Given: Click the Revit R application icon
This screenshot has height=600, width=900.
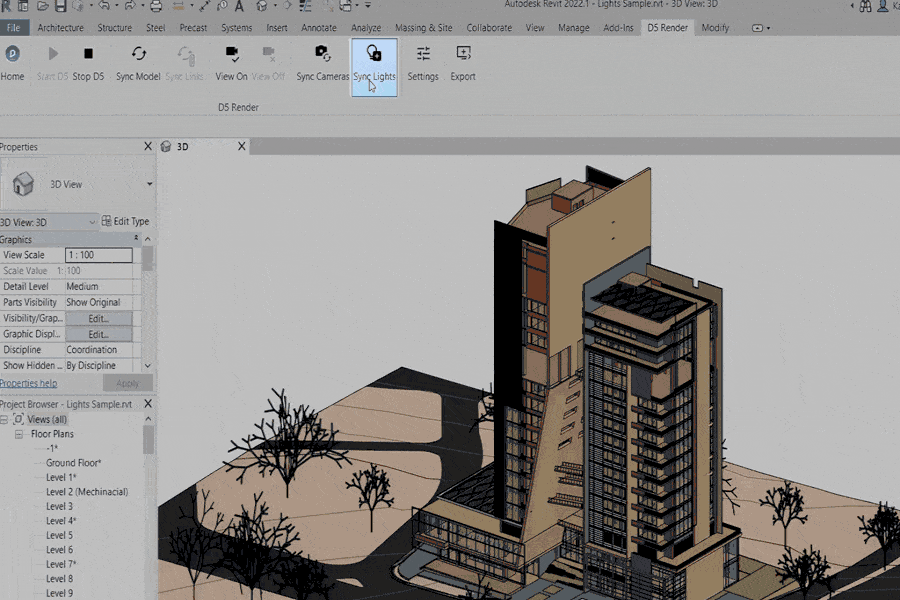Looking at the screenshot, I should [6, 6].
